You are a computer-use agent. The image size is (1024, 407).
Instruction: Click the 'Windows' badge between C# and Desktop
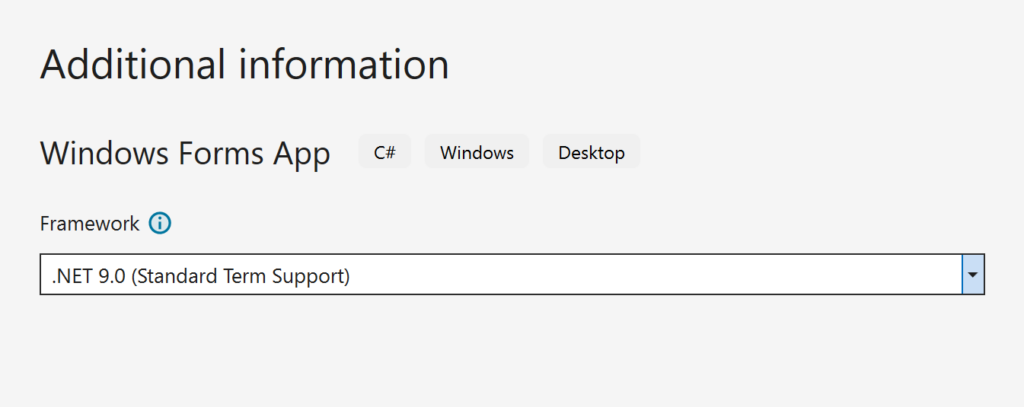point(477,153)
